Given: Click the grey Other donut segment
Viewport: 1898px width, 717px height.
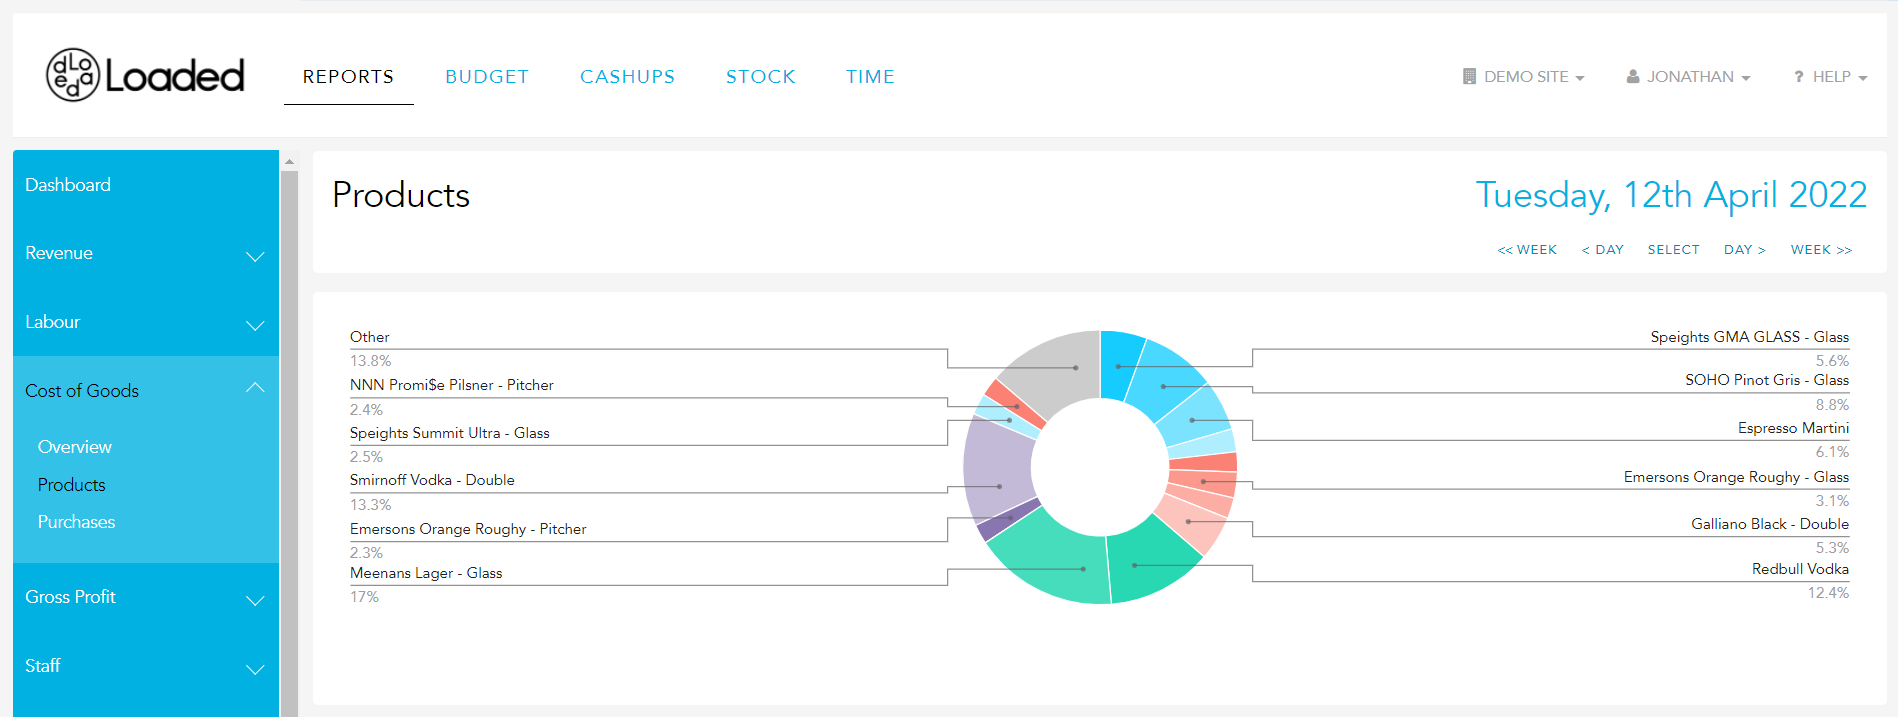Looking at the screenshot, I should [1060, 368].
